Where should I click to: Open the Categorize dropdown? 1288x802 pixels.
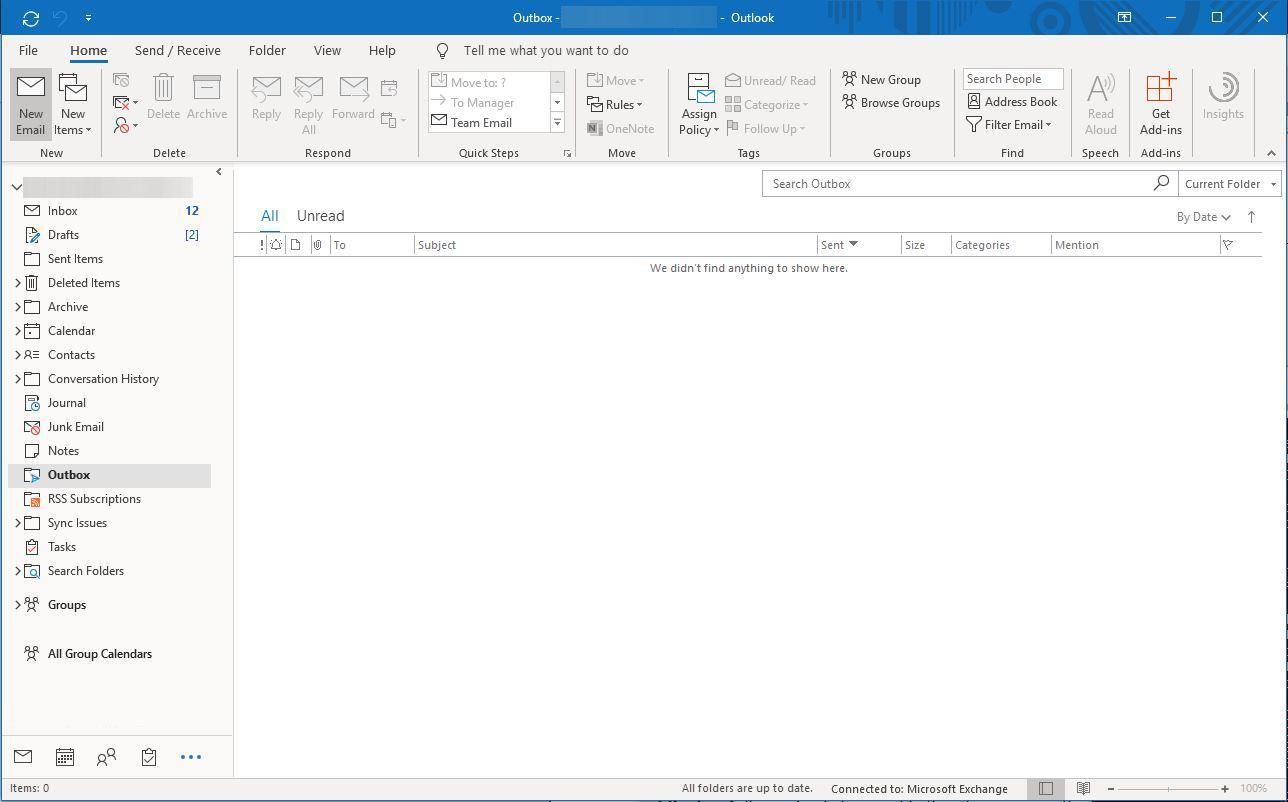click(766, 105)
